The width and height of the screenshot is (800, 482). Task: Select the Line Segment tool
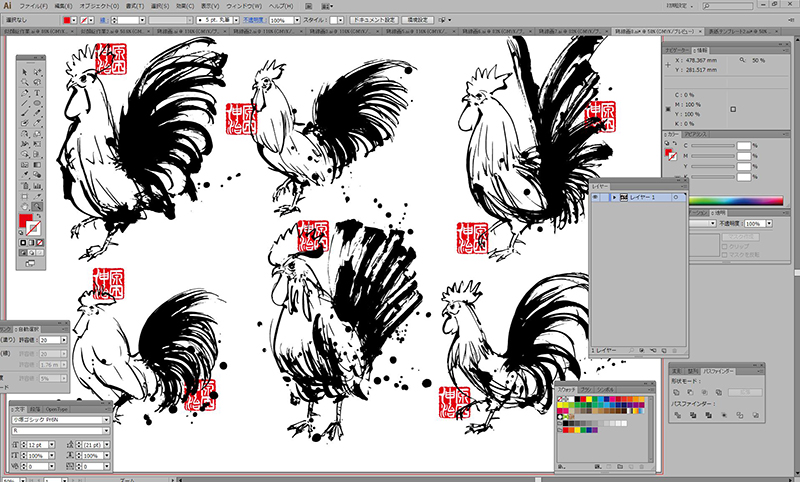(24, 103)
